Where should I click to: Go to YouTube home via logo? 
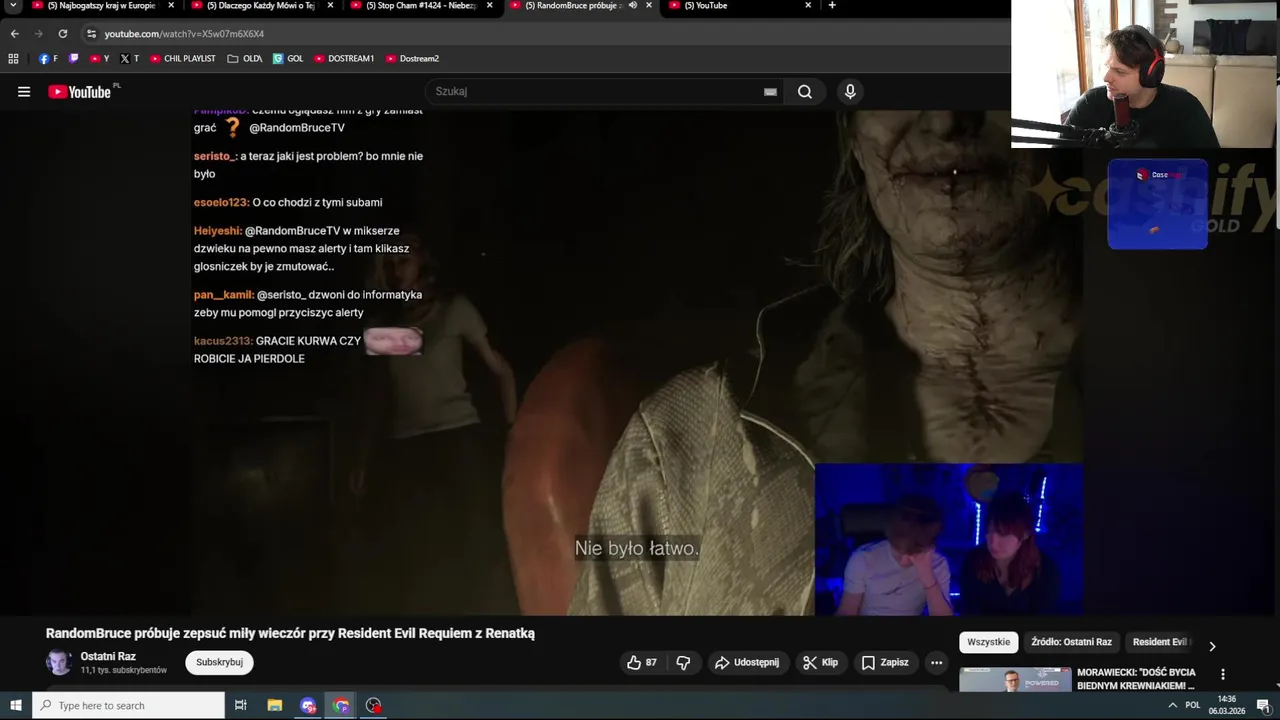point(79,92)
